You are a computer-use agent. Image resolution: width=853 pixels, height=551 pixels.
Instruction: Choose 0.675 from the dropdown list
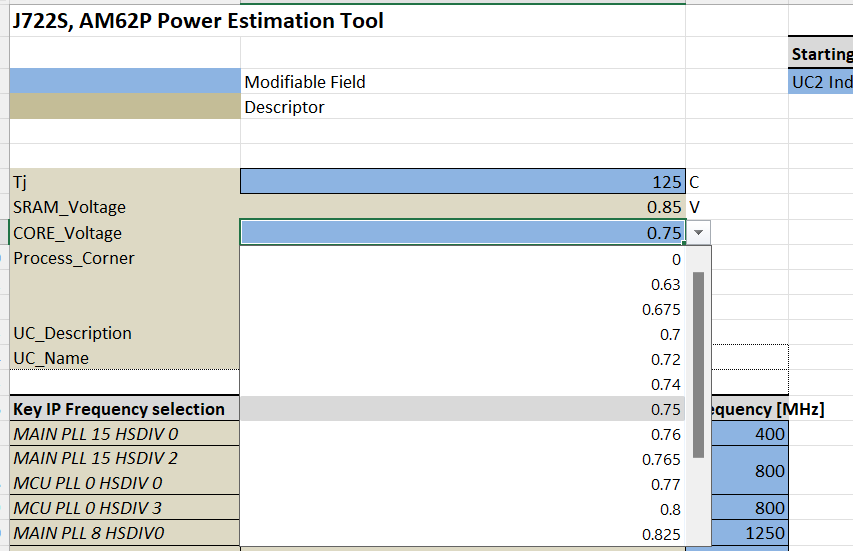point(462,309)
